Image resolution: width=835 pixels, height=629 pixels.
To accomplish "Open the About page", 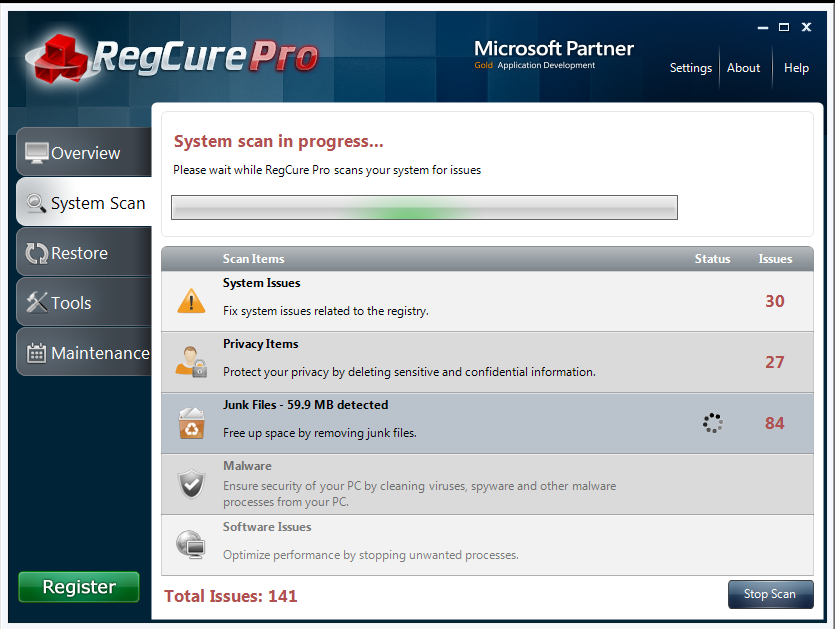I will click(x=743, y=68).
